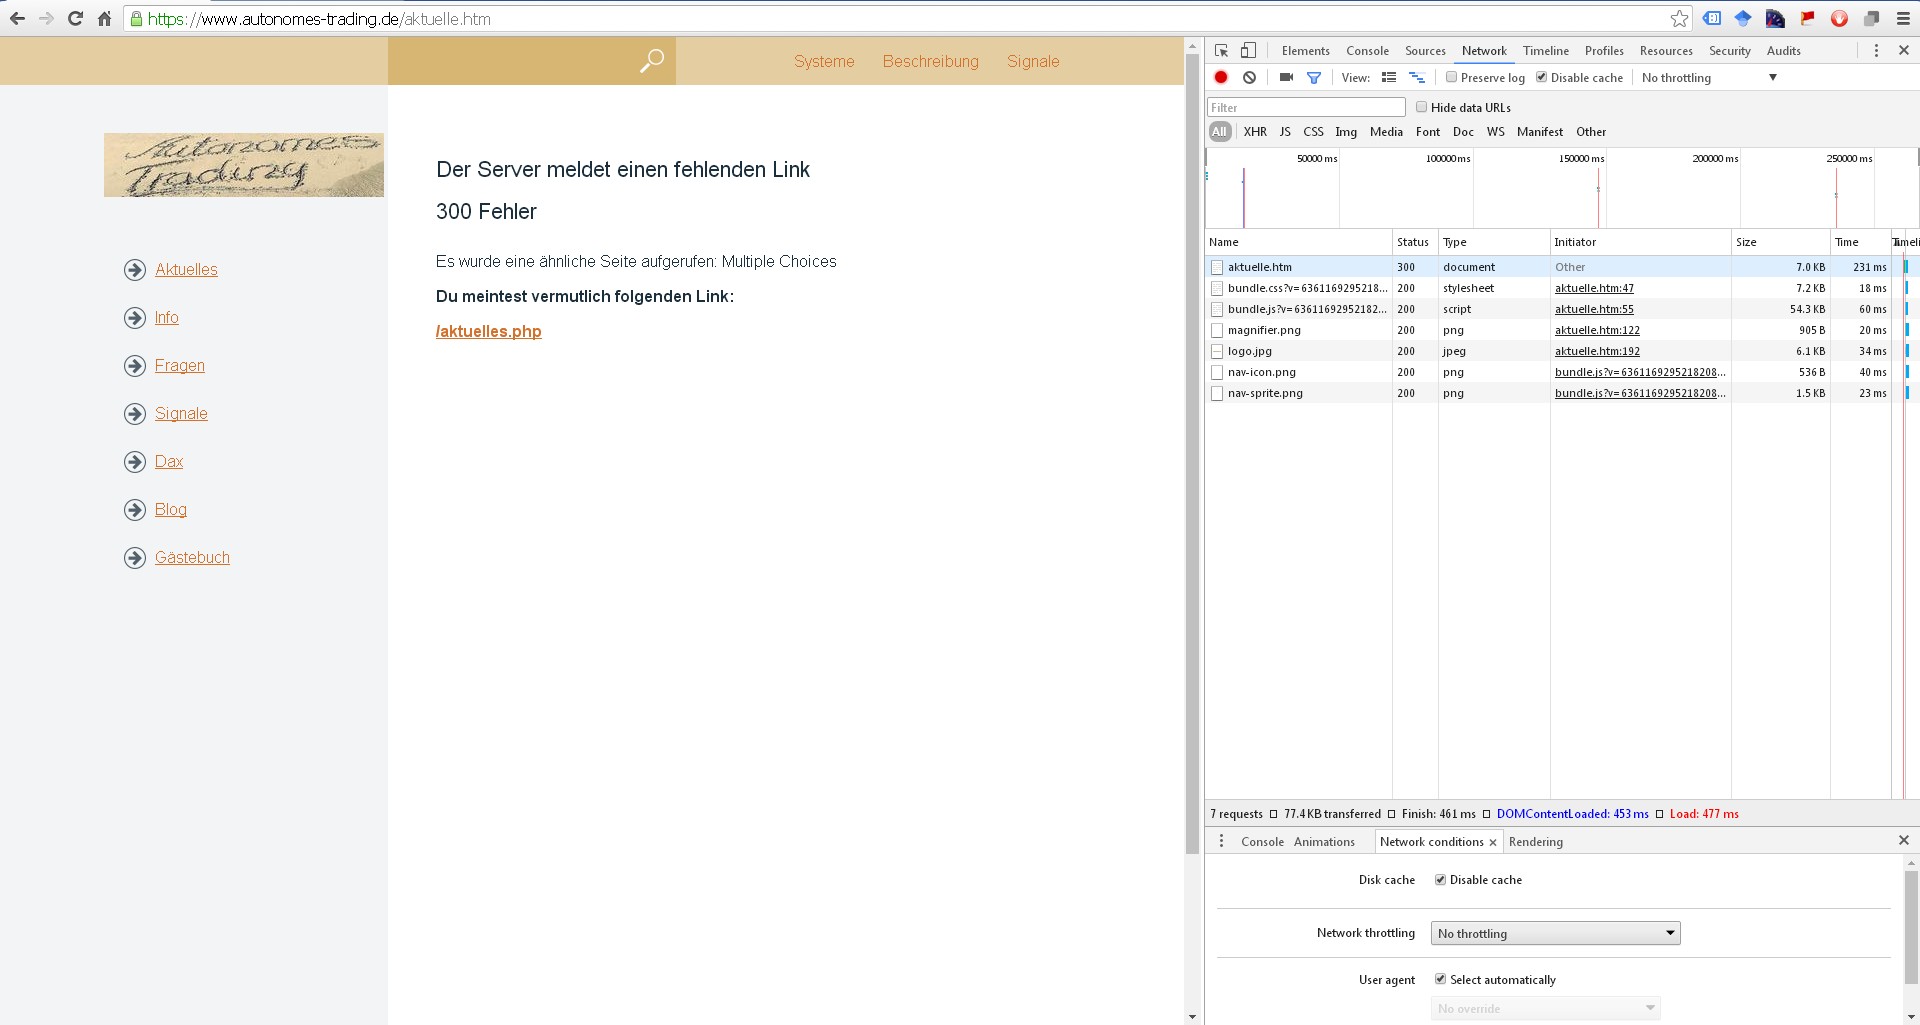Image resolution: width=1920 pixels, height=1025 pixels.
Task: Uncheck User agent Select automatically
Action: click(x=1440, y=980)
